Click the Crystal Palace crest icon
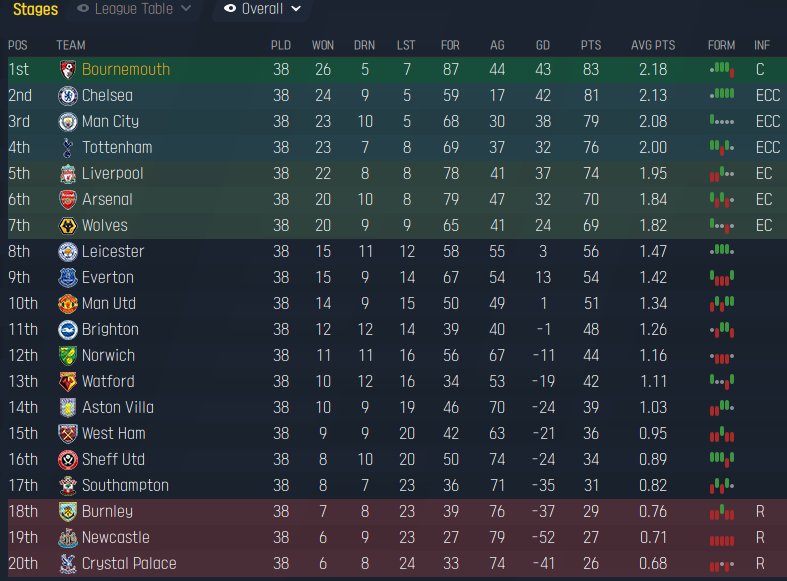 (x=68, y=564)
